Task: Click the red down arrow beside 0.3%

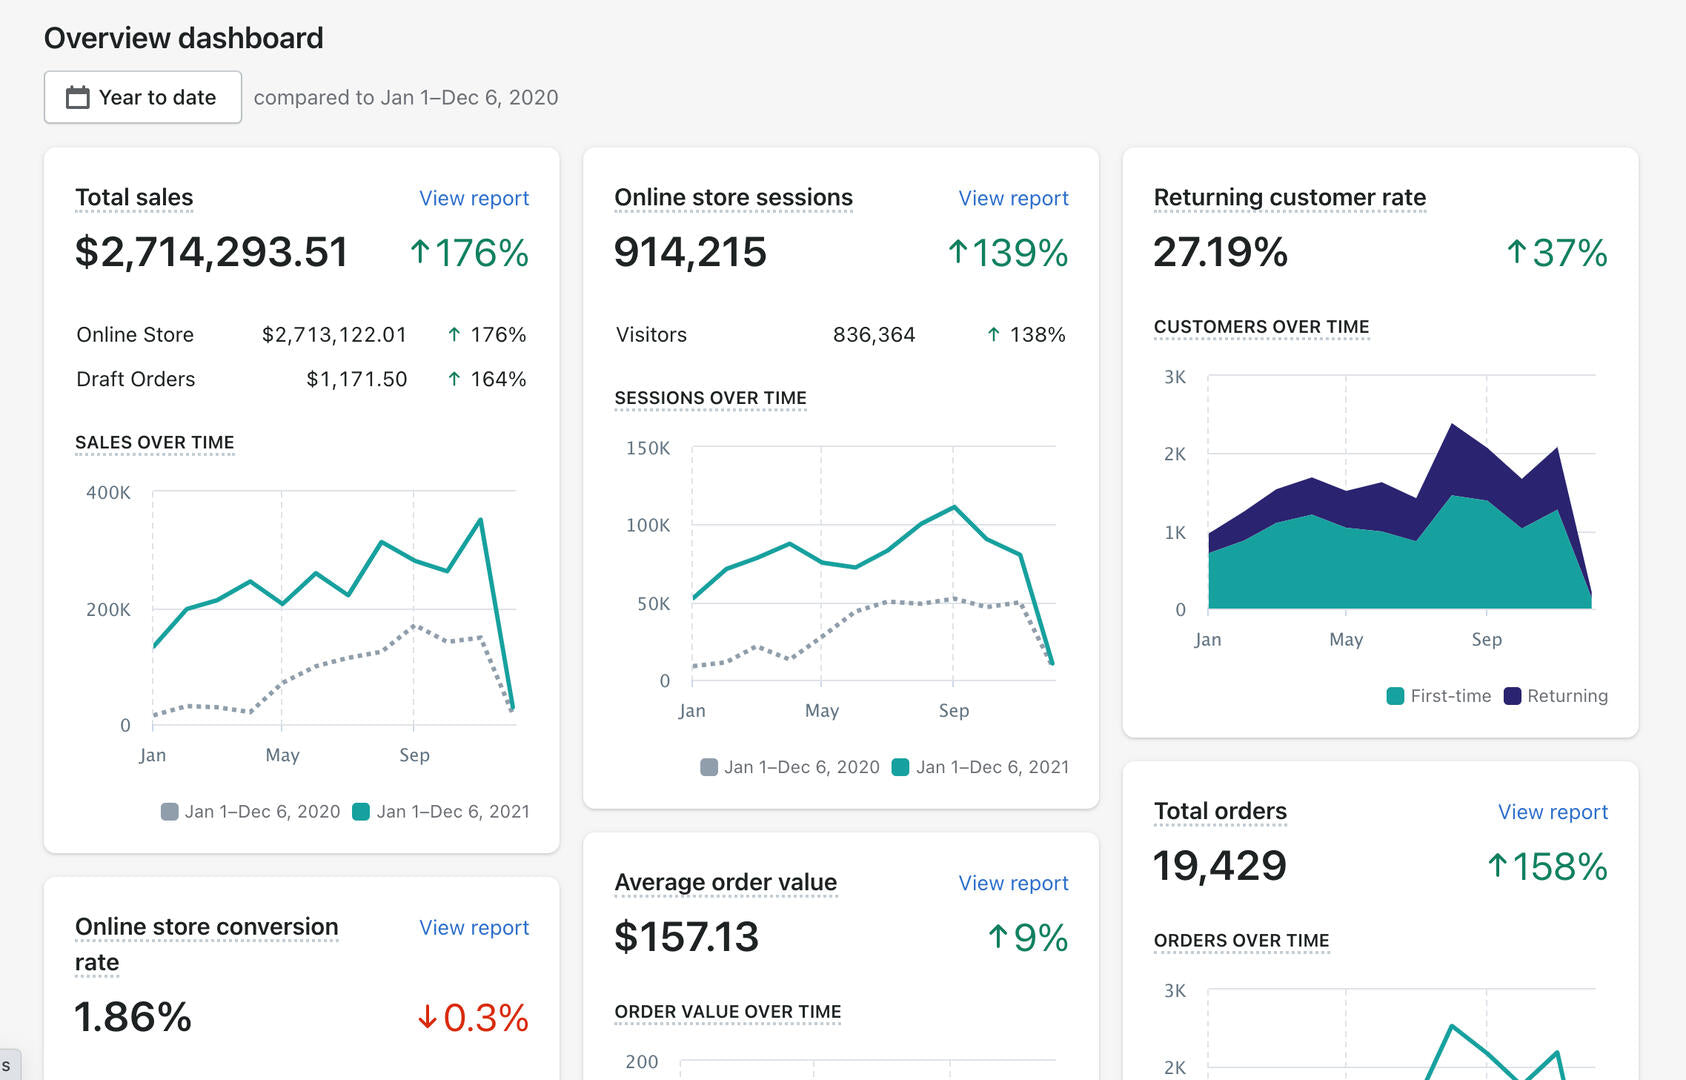Action: point(427,1017)
